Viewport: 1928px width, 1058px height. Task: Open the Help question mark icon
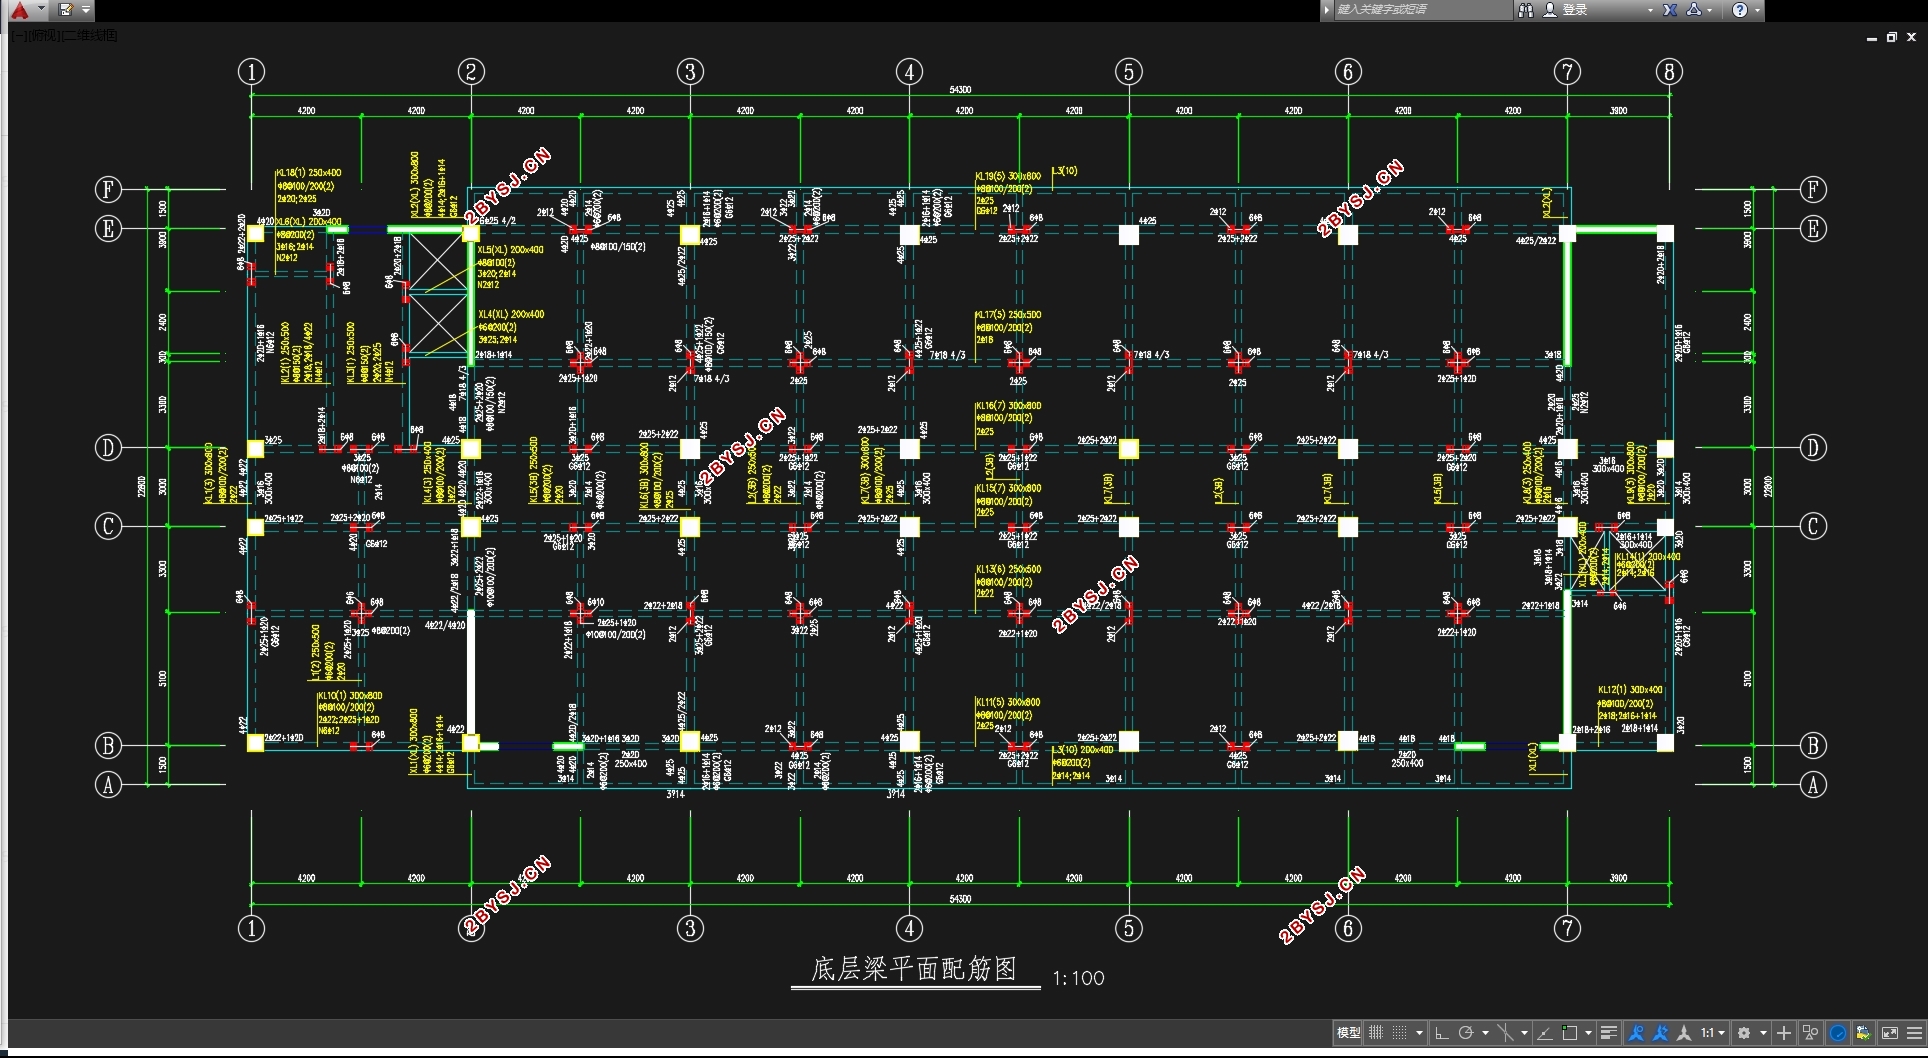pos(1740,10)
